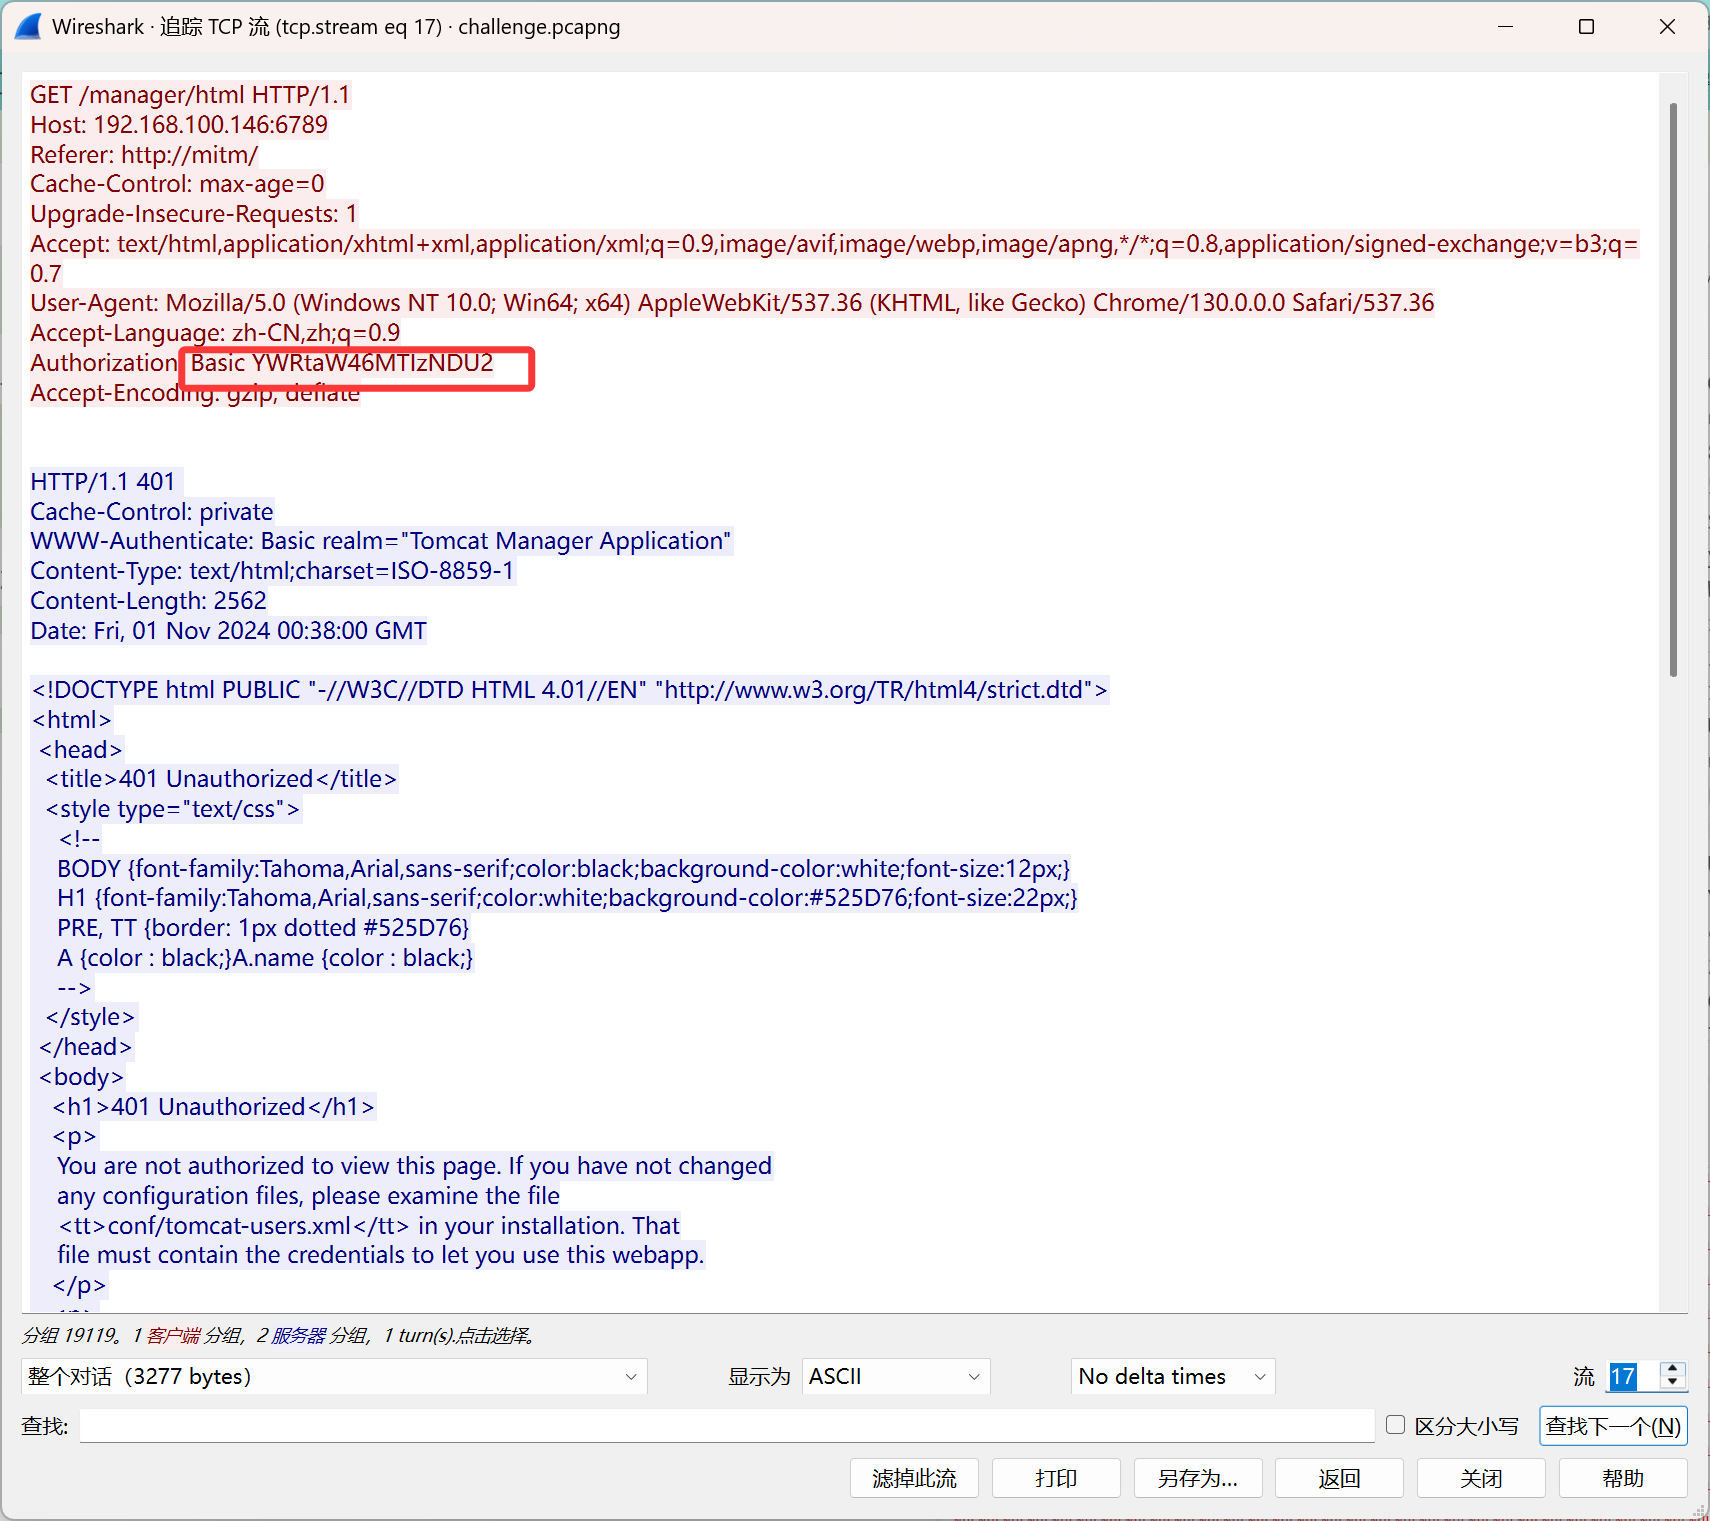
Task: Click the User-Agent Mozilla/5.0 header line
Action: [732, 303]
